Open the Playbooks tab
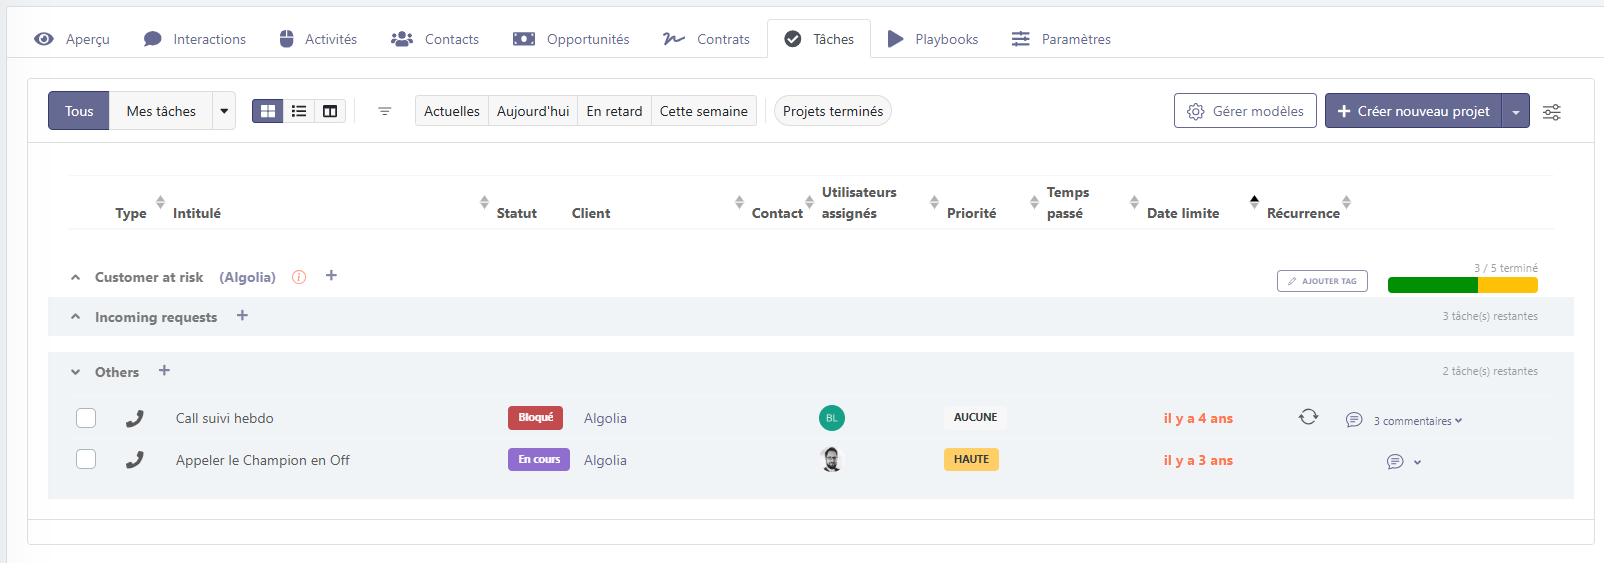 (932, 39)
